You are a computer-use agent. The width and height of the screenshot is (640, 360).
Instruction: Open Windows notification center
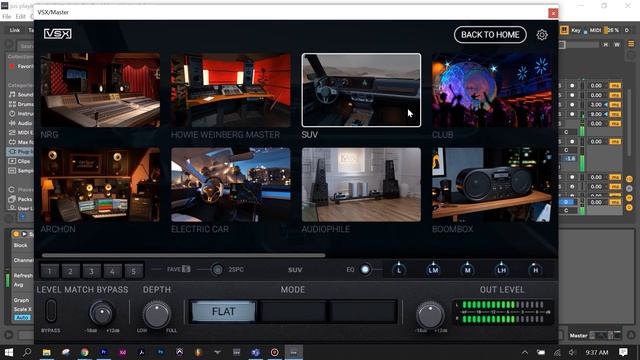click(x=623, y=352)
